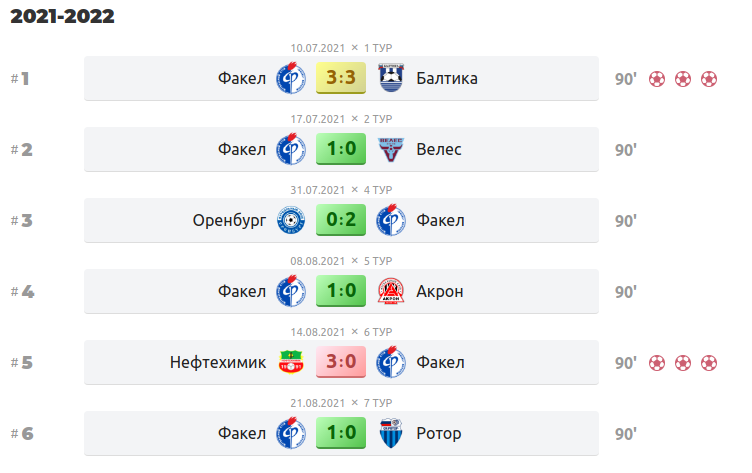
Task: Click the Оренбург club crest
Action: click(291, 220)
